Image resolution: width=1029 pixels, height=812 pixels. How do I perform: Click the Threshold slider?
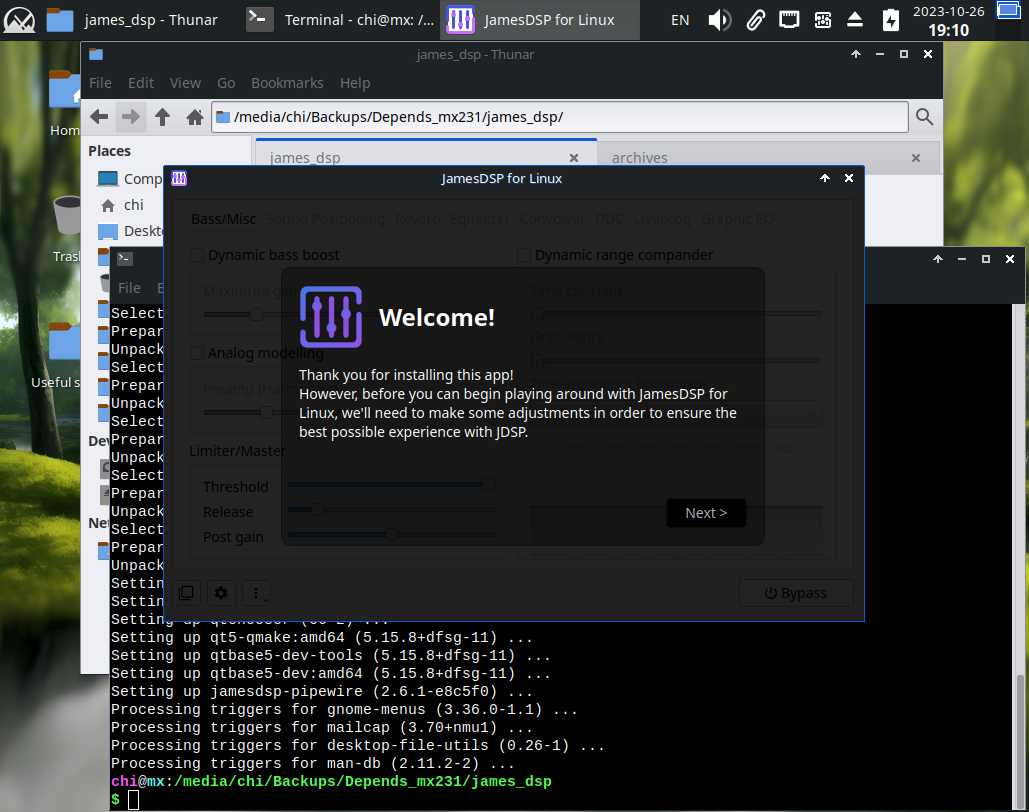(390, 486)
